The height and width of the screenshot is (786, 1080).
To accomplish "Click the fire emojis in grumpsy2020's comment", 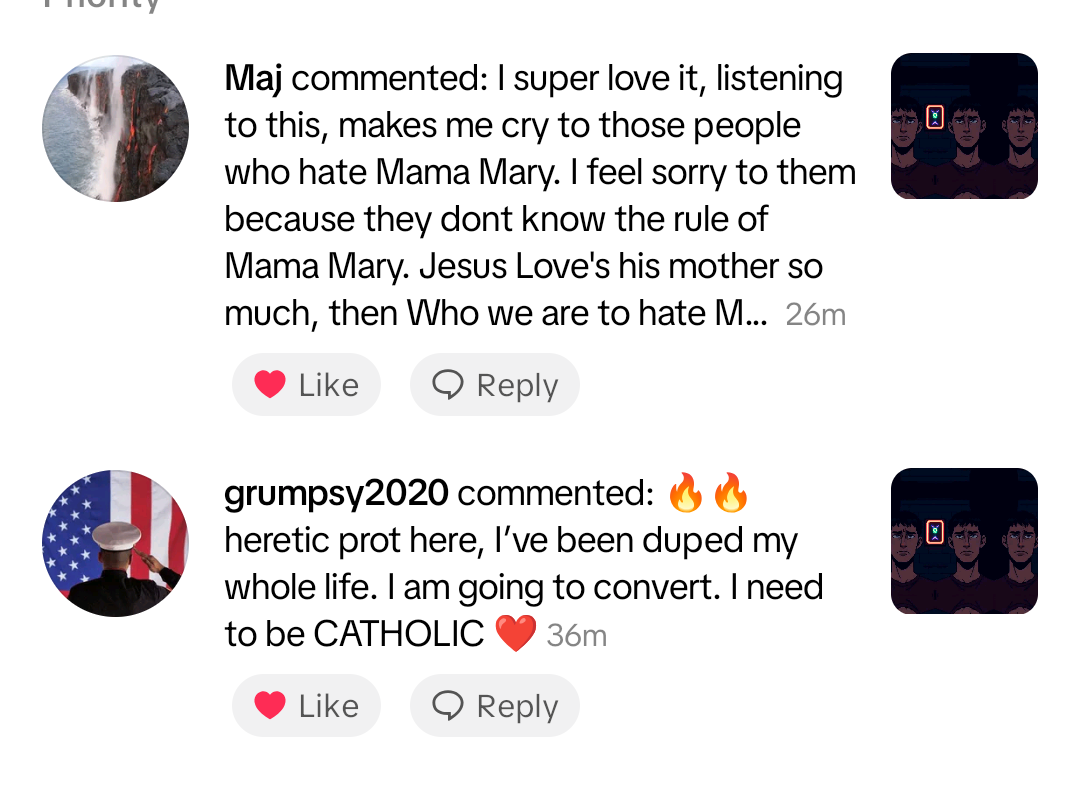I will pyautogui.click(x=707, y=492).
